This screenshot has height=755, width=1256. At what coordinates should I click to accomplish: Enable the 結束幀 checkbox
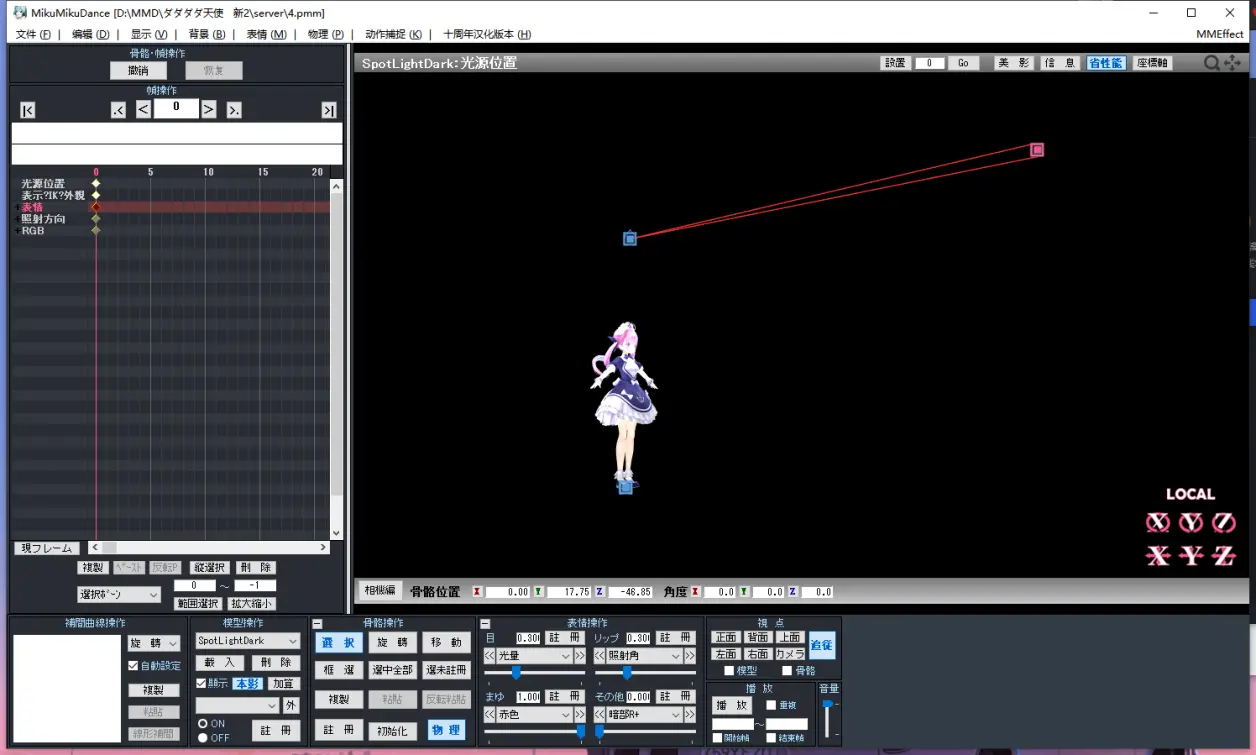pos(771,738)
